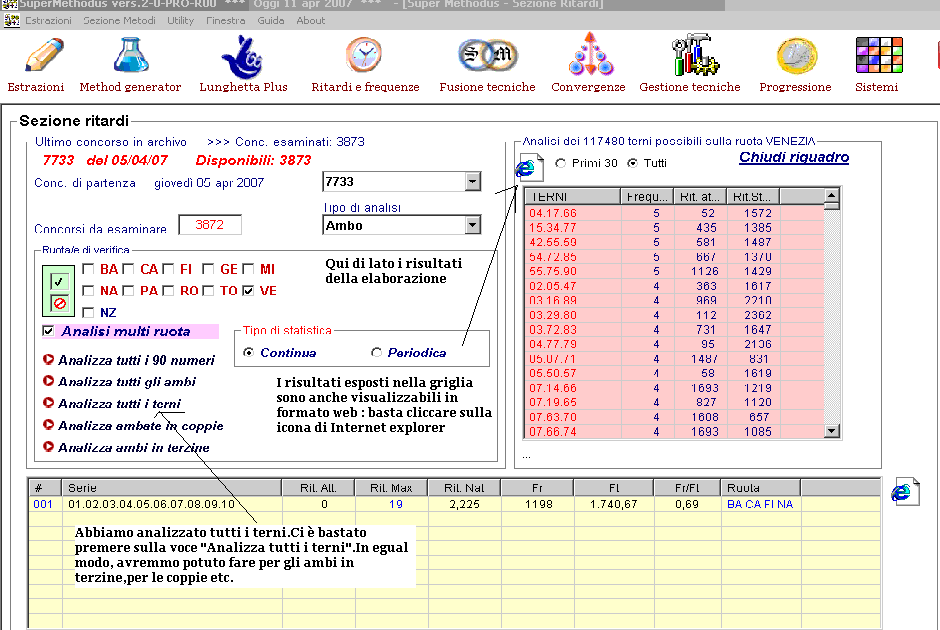This screenshot has height=630, width=940.
Task: Sort by the TERNI column header
Action: (573, 197)
